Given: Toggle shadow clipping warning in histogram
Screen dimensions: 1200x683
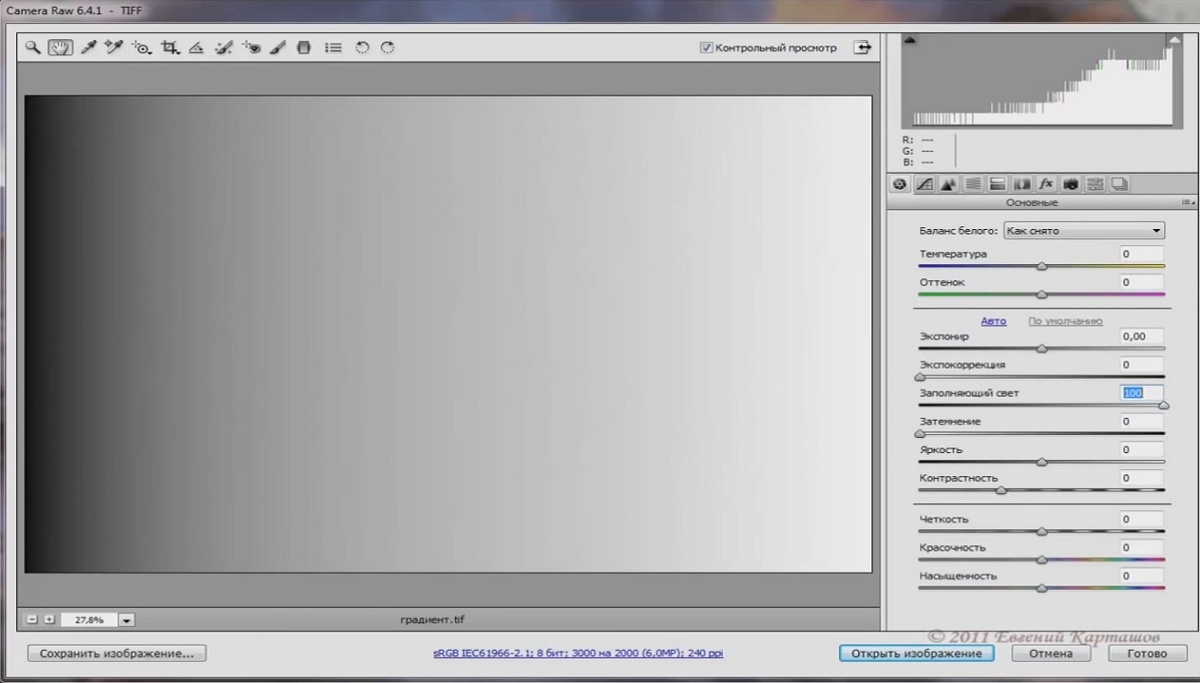Looking at the screenshot, I should 910,40.
